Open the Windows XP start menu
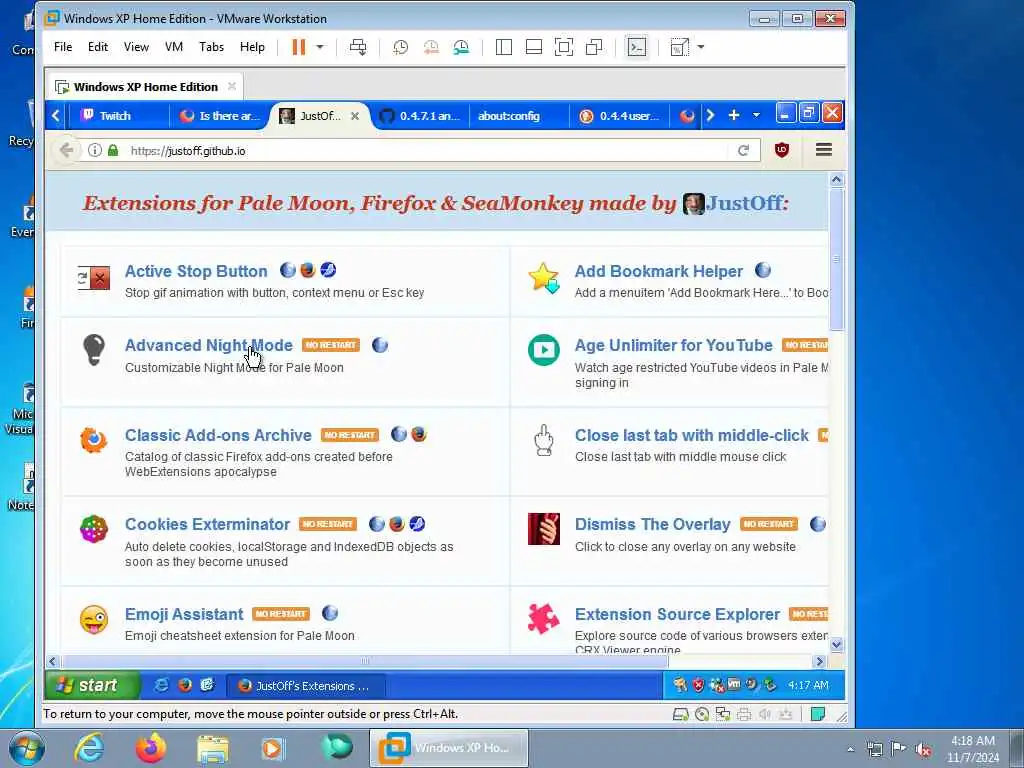1024x768 pixels. click(x=92, y=685)
